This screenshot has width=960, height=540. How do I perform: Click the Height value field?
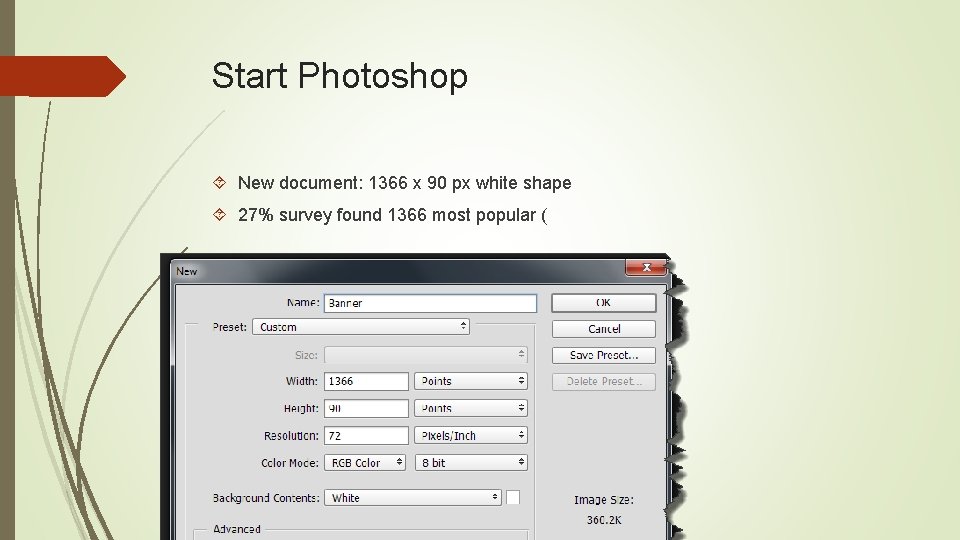[366, 408]
